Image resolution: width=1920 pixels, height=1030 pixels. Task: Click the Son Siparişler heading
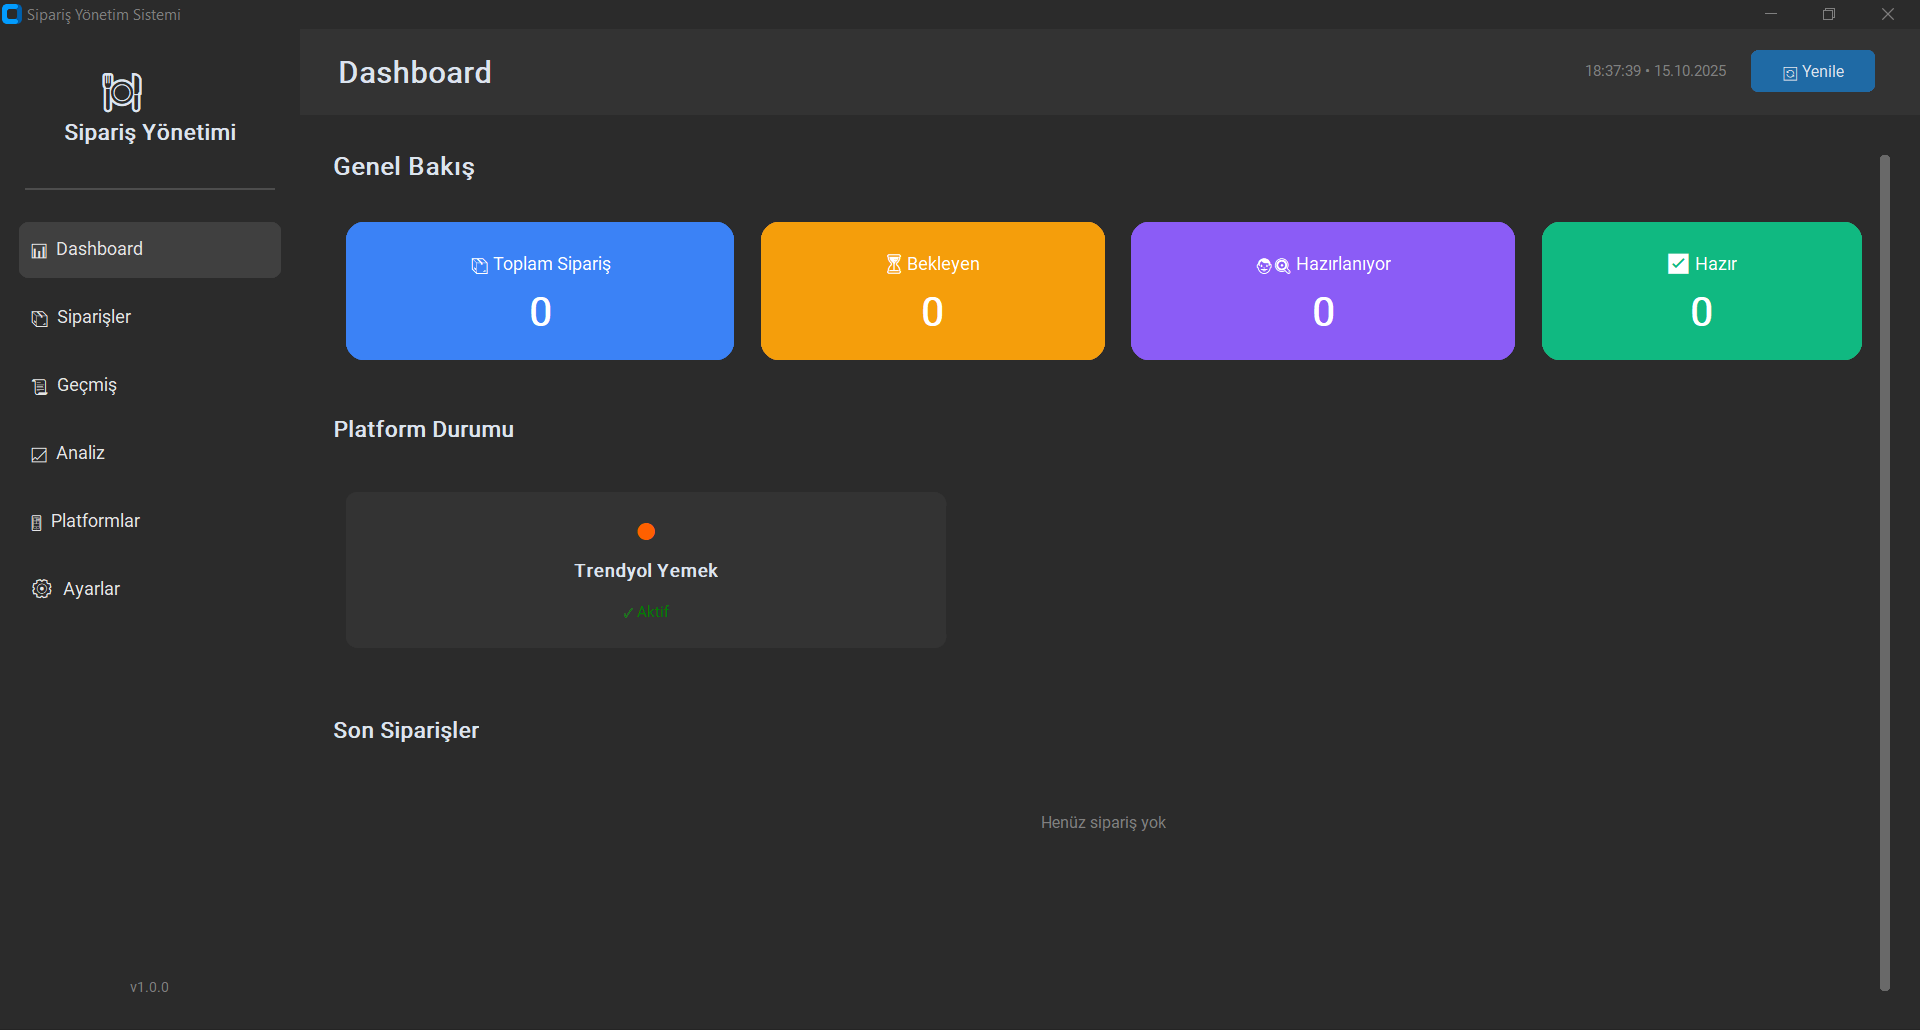406,731
